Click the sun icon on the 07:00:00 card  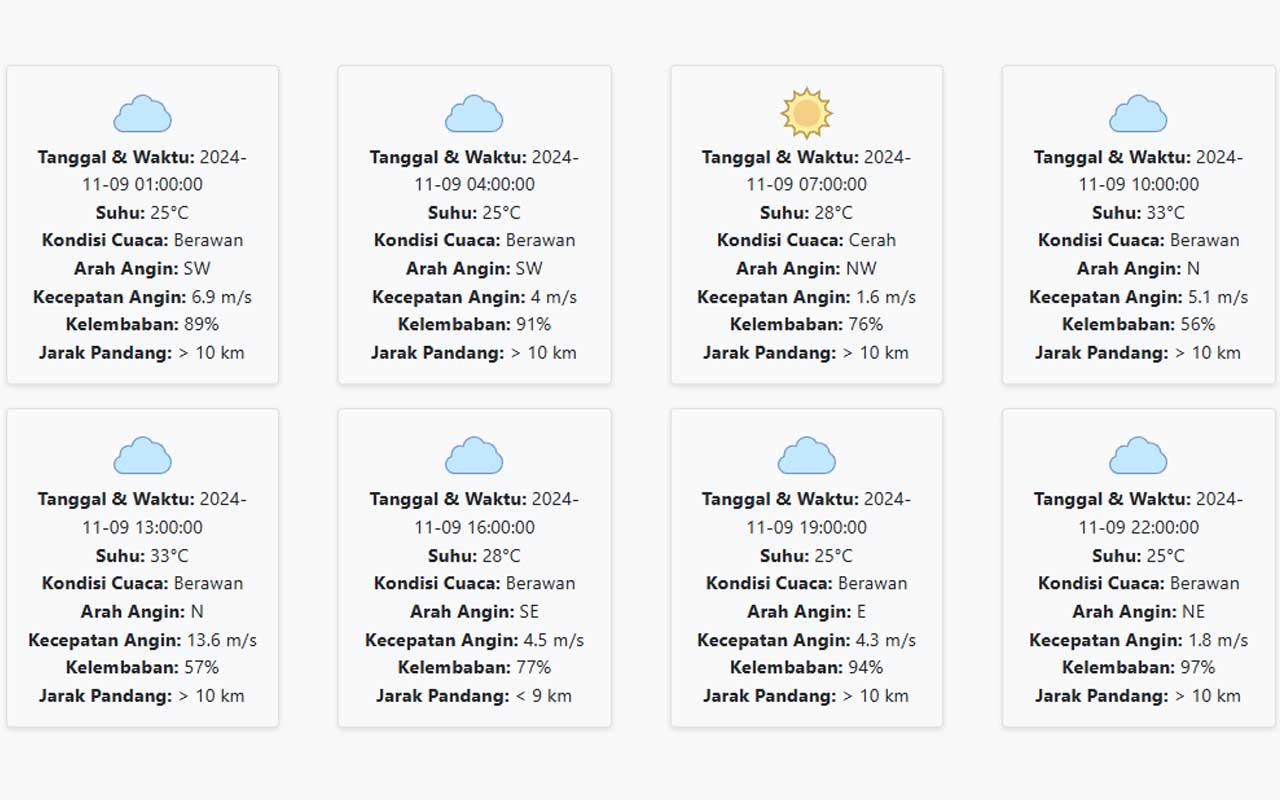(x=806, y=113)
